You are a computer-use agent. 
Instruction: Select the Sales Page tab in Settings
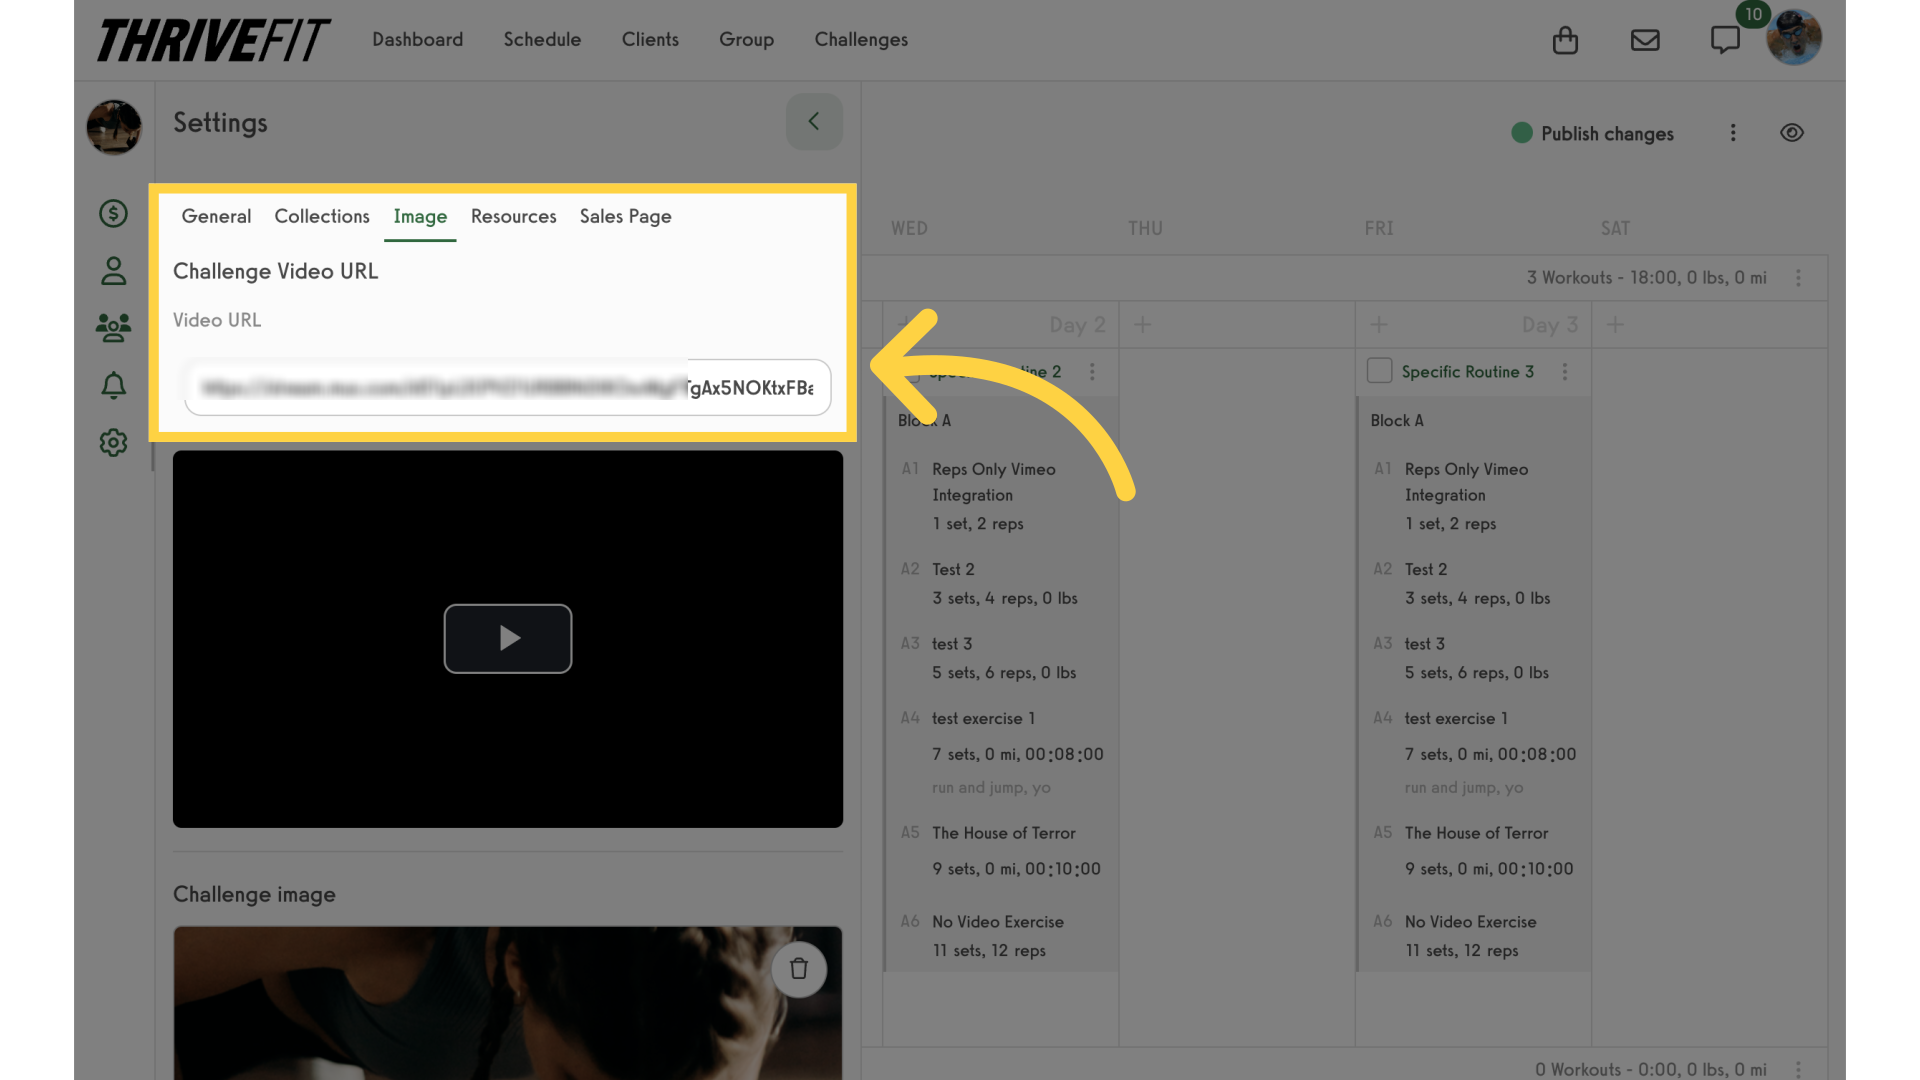(x=626, y=216)
